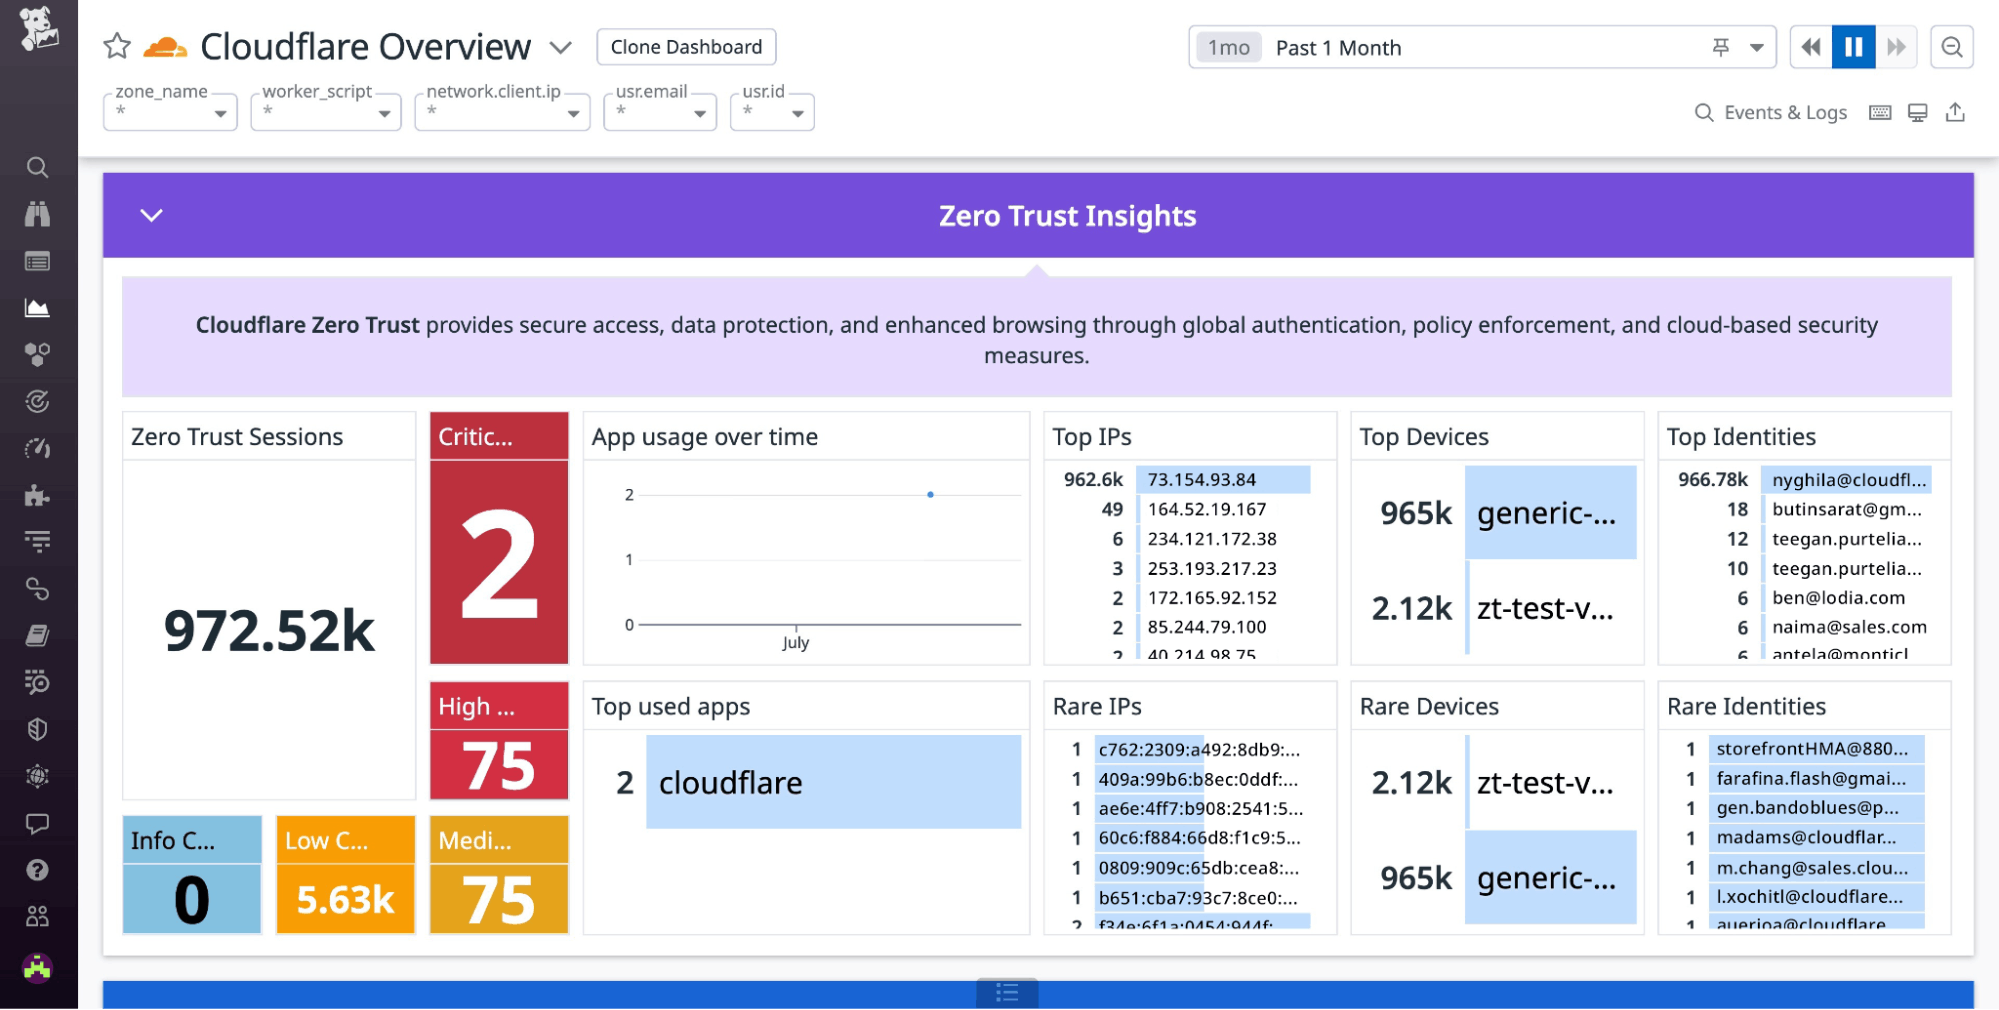Open the help question mark icon
The image size is (1999, 1010).
point(37,870)
